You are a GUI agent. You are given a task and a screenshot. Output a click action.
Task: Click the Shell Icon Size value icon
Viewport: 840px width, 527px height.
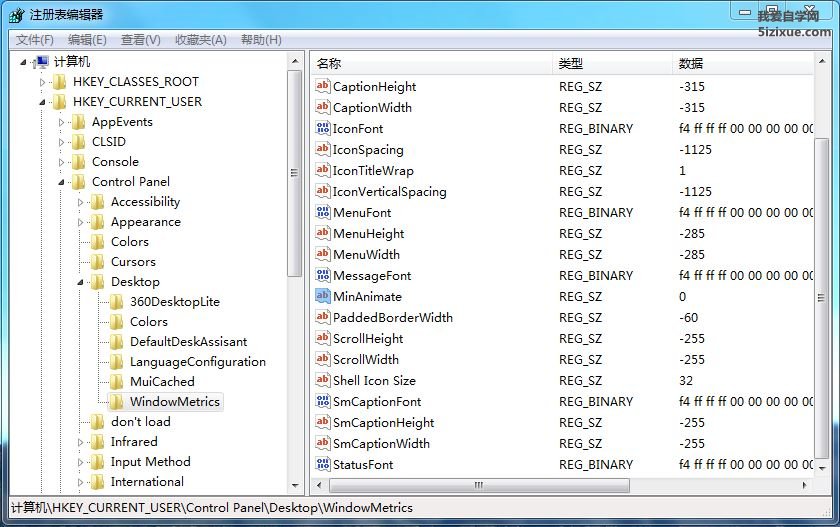(322, 380)
